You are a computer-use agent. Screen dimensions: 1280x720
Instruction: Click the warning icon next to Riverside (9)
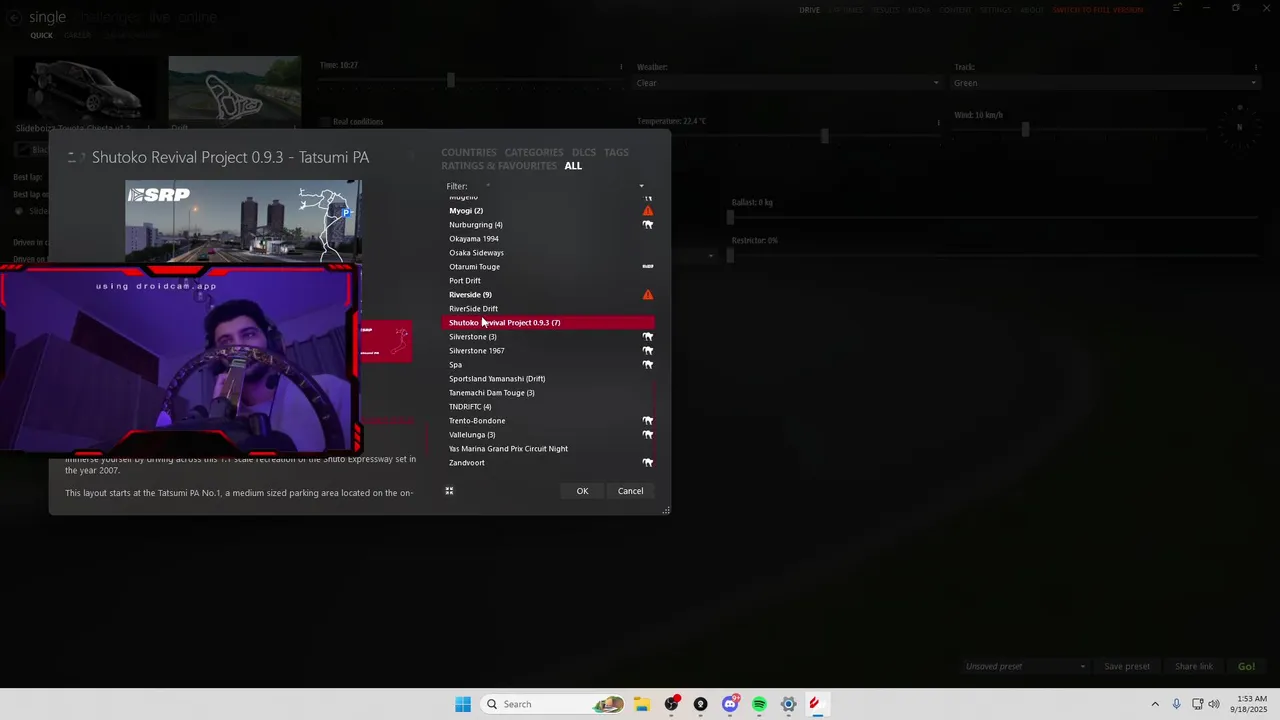[648, 295]
